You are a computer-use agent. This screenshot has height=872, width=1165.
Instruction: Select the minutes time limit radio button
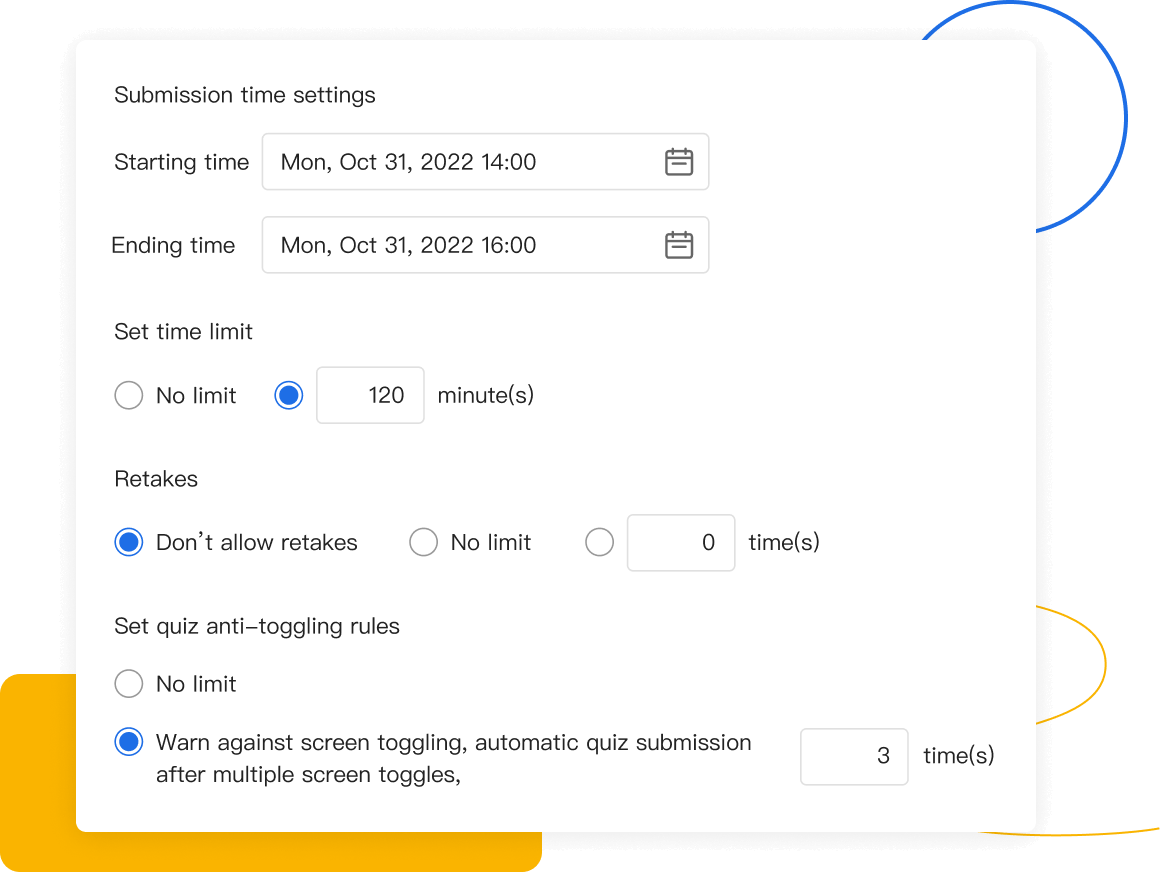click(289, 396)
